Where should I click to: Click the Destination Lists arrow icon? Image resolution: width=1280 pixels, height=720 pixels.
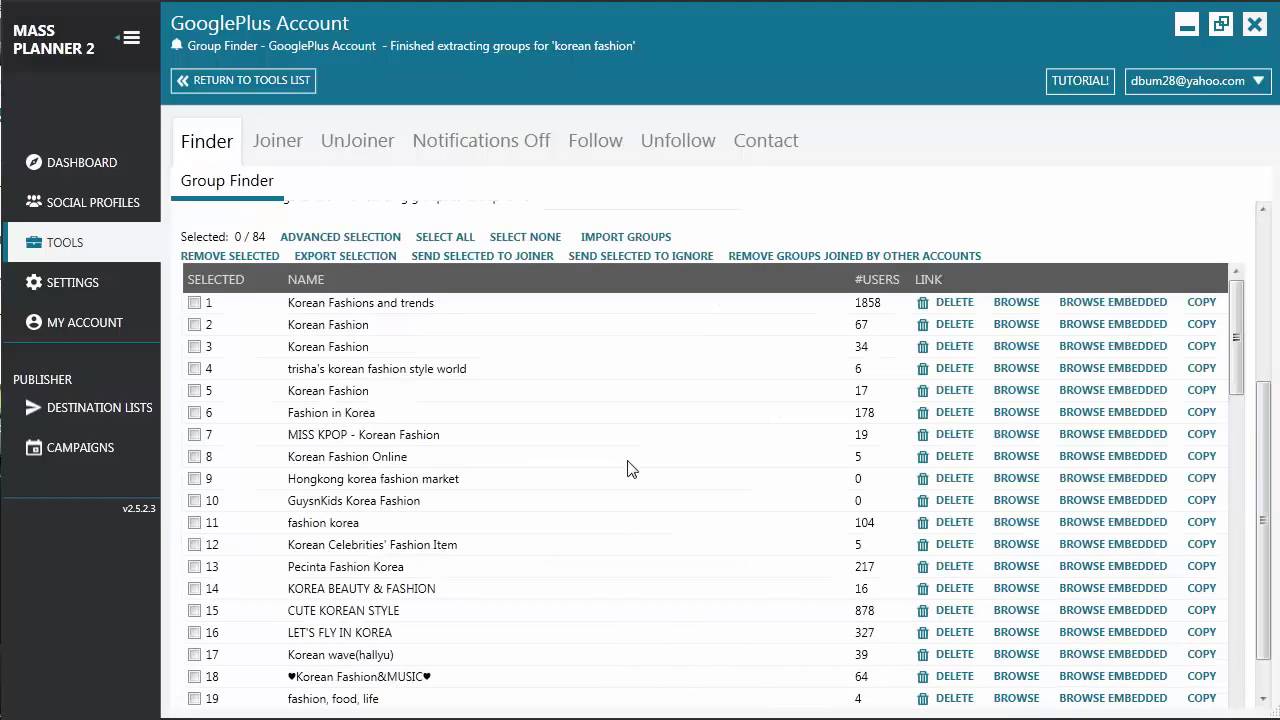tap(33, 407)
